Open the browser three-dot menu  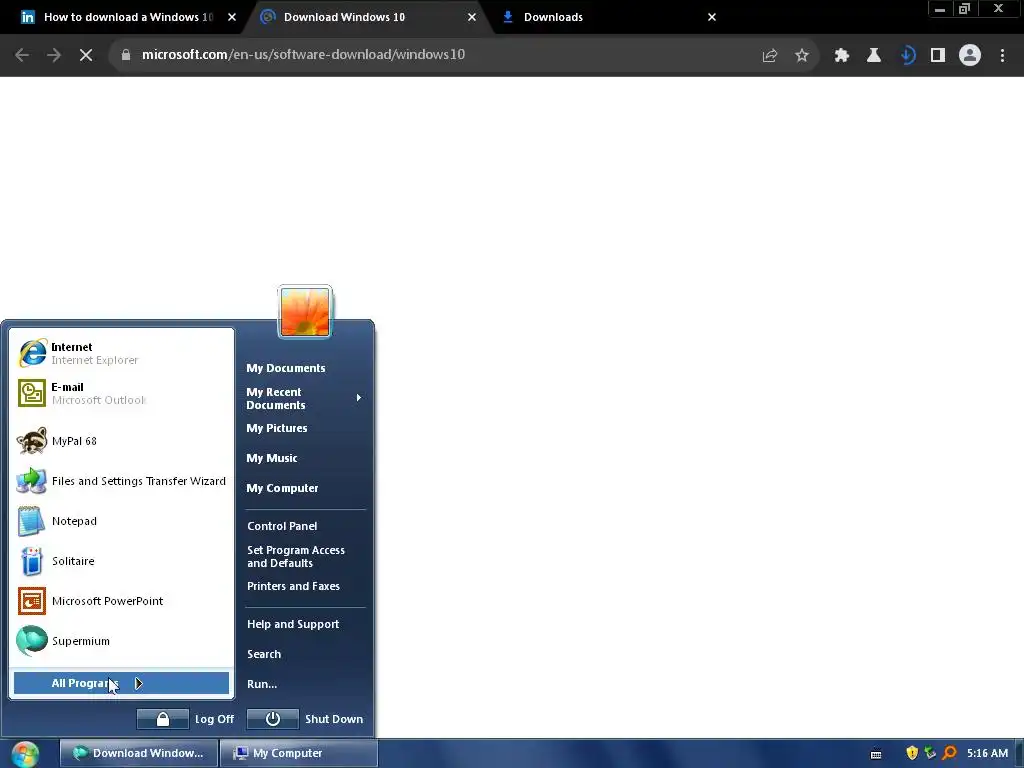point(1002,56)
